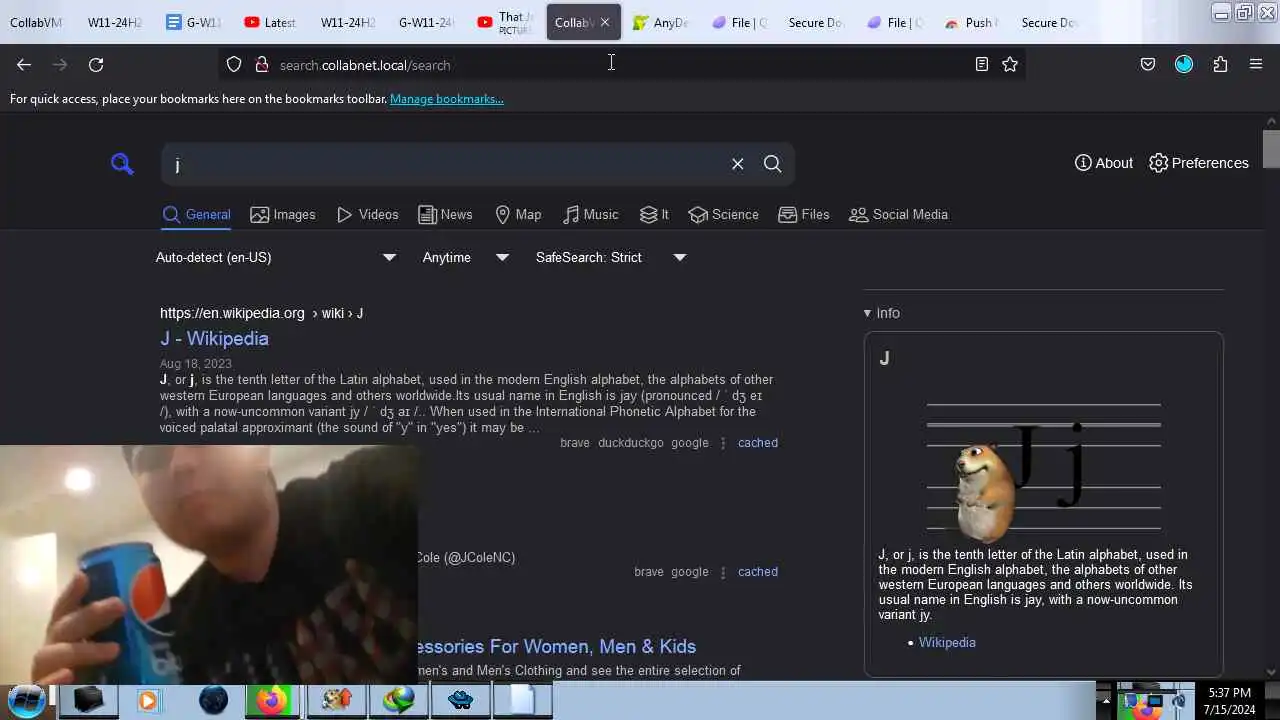Click the page vertical scrollbar thumb
This screenshot has width=1280, height=720.
coord(1271,148)
